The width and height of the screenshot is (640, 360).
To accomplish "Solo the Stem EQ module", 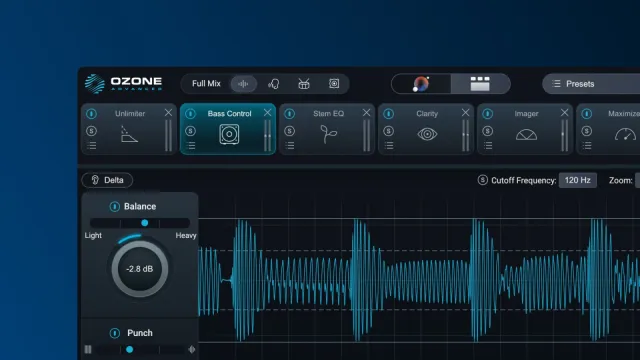I will (x=290, y=131).
